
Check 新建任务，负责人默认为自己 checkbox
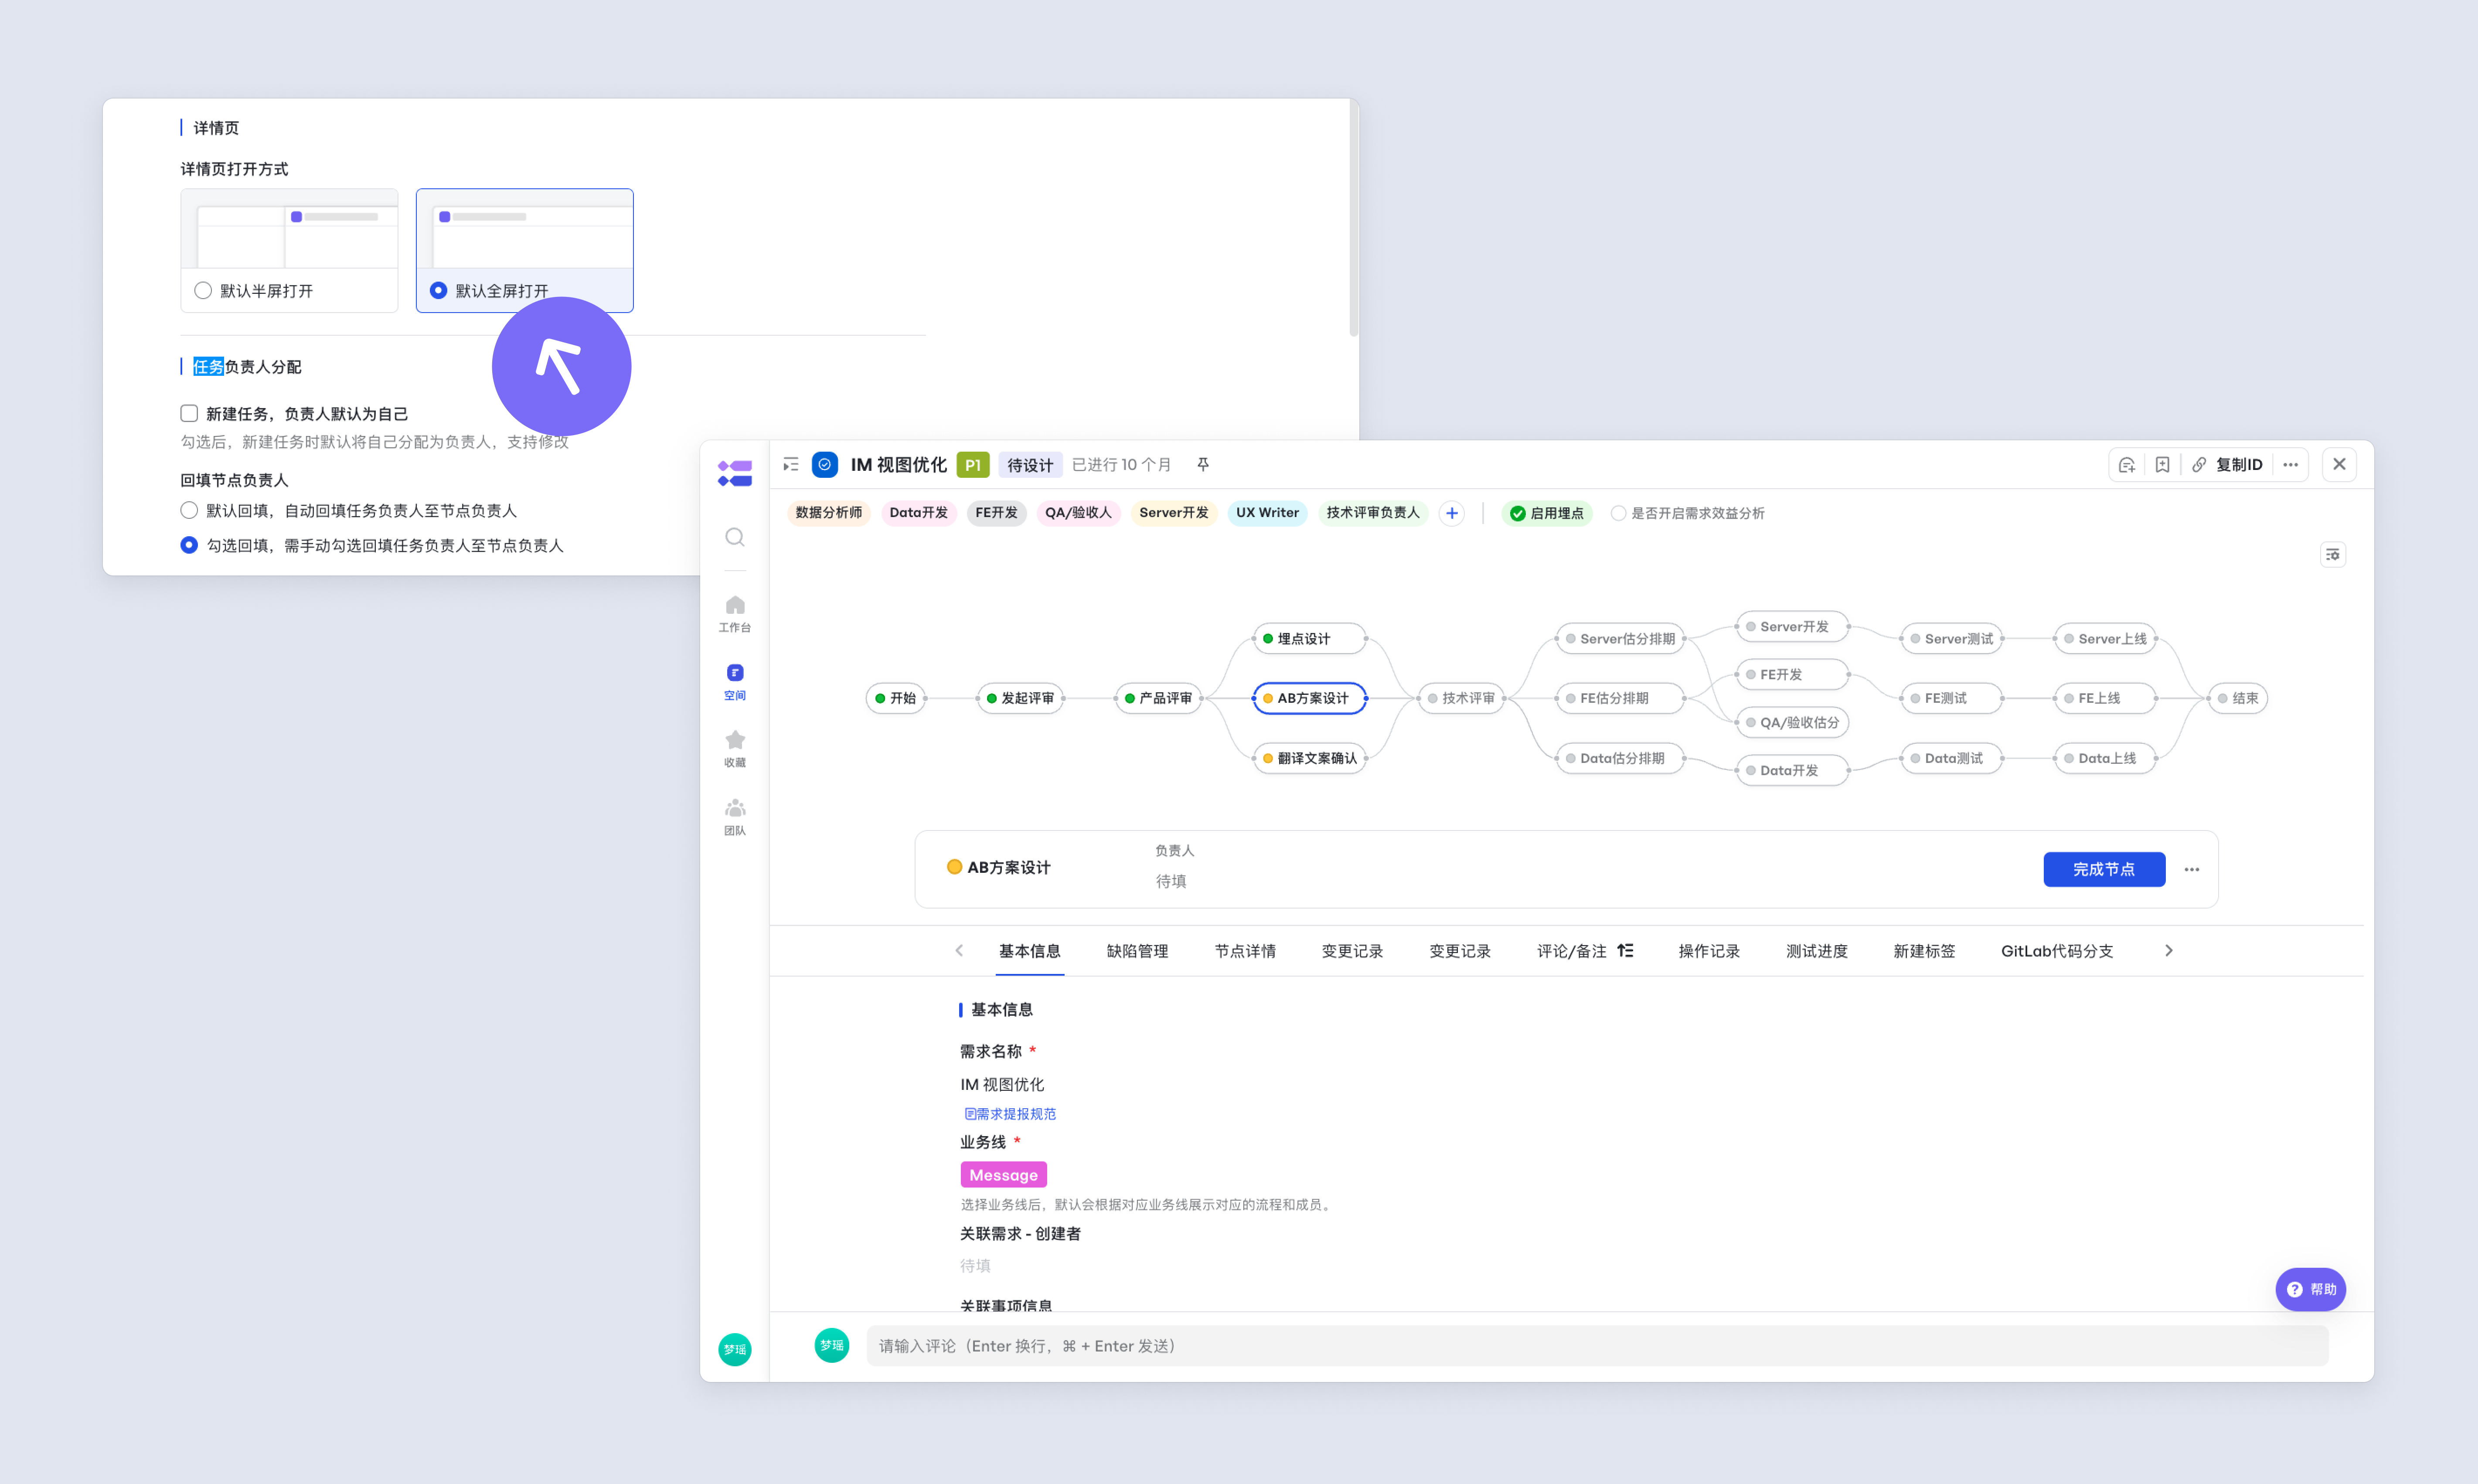pyautogui.click(x=189, y=414)
